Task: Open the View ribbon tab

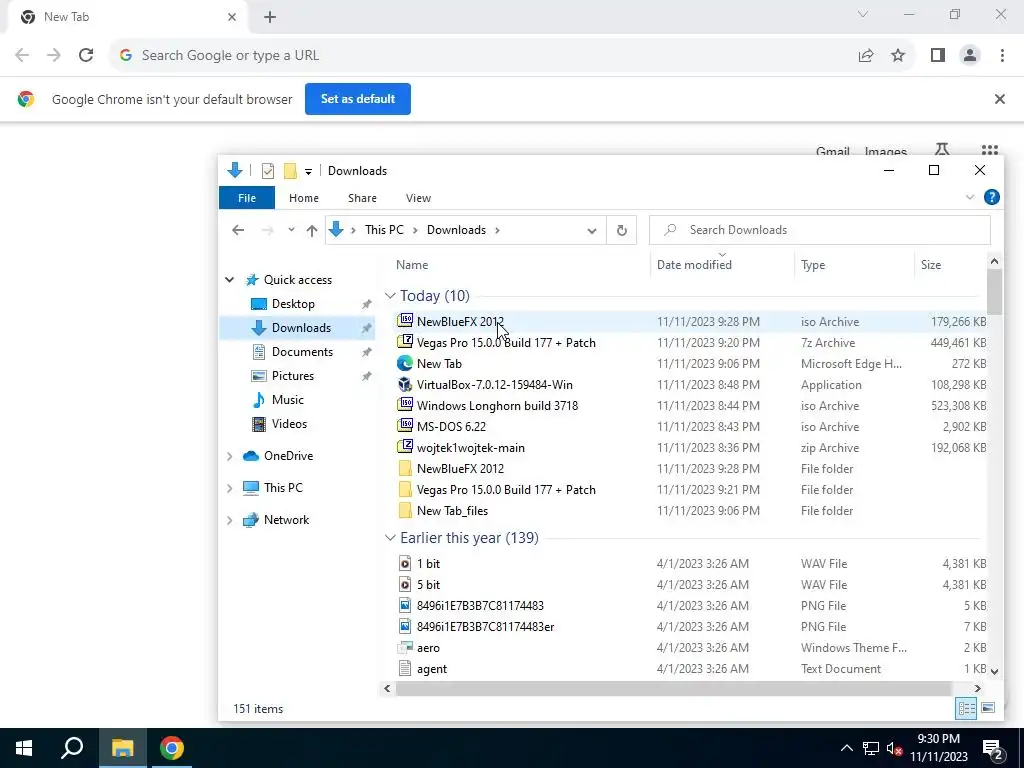Action: (x=418, y=198)
